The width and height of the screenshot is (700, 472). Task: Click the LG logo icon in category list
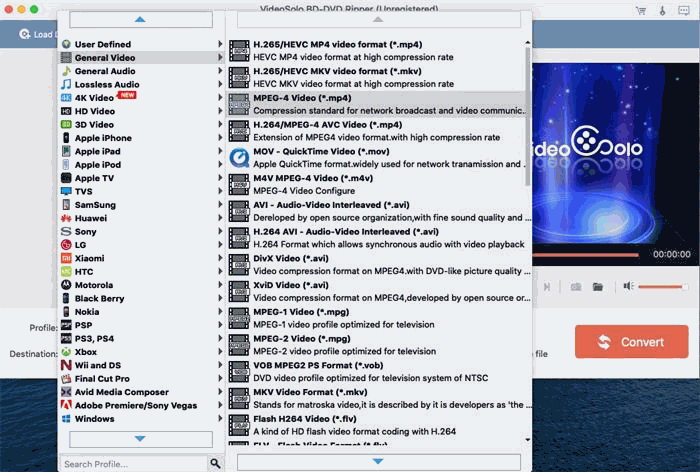point(66,245)
